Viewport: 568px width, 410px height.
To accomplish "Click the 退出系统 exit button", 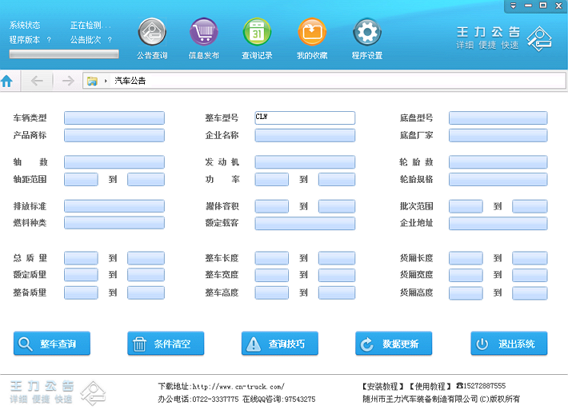I will [x=509, y=343].
